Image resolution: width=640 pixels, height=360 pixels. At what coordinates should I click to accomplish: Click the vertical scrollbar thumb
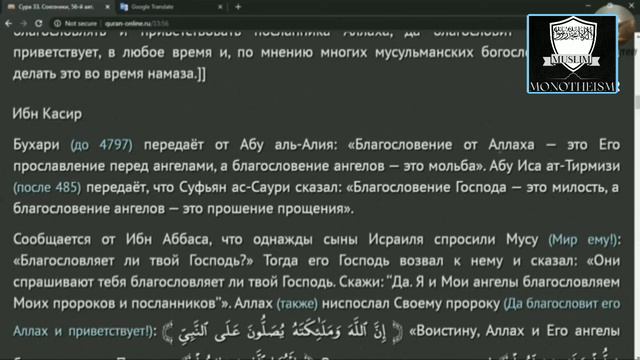pyautogui.click(x=637, y=102)
